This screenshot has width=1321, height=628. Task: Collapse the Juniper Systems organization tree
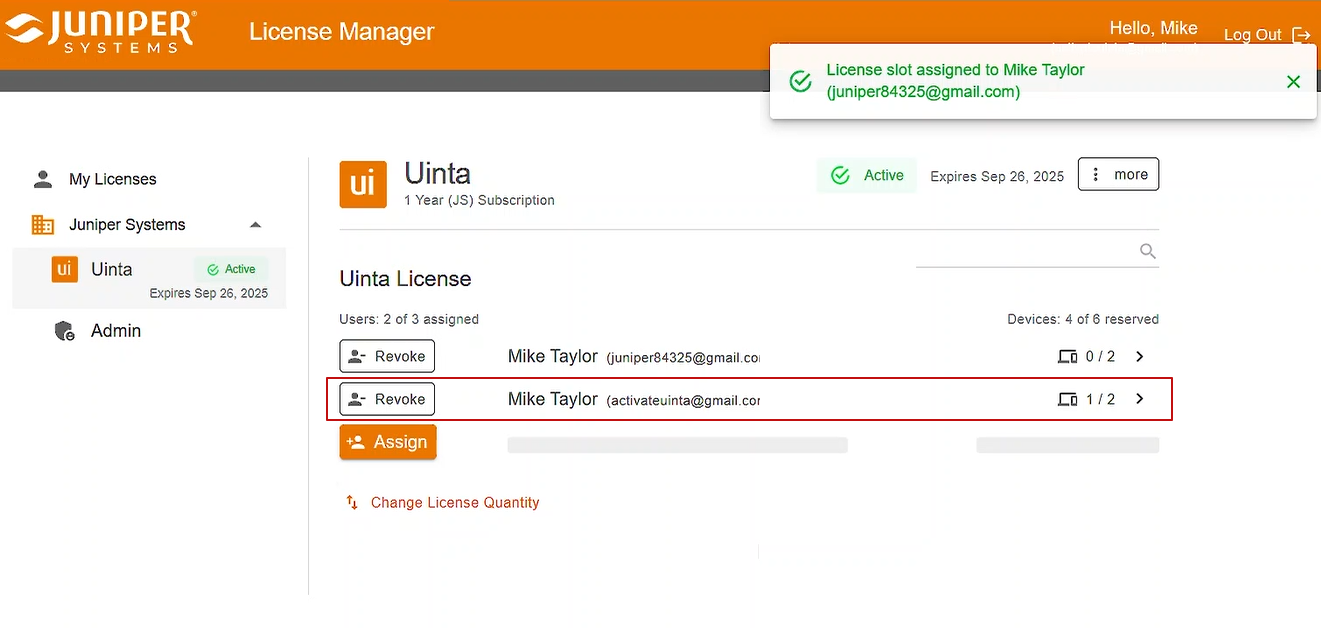255,225
